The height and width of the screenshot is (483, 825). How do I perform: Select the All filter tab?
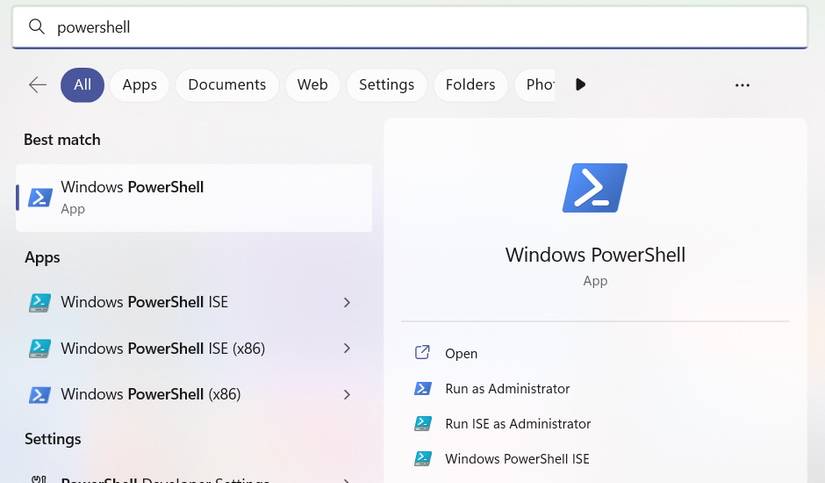(x=82, y=85)
